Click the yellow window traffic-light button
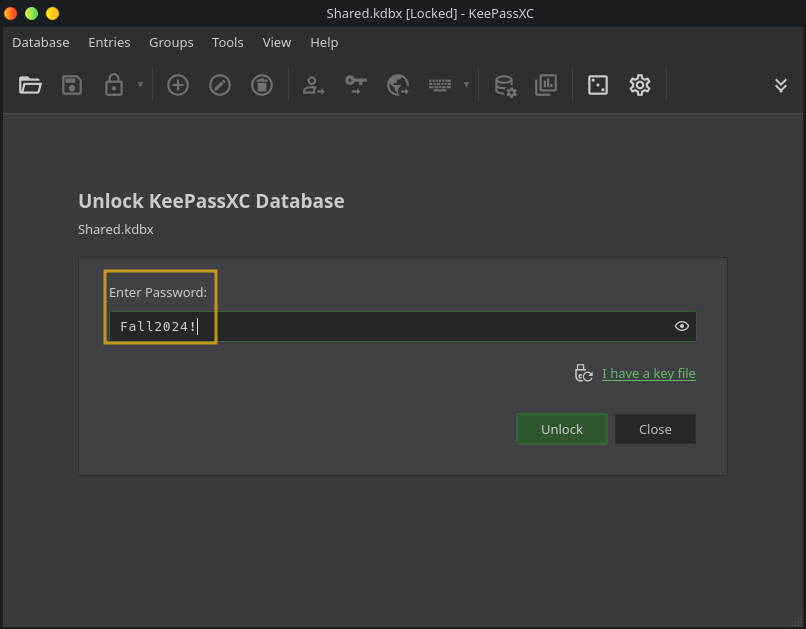 [x=52, y=13]
